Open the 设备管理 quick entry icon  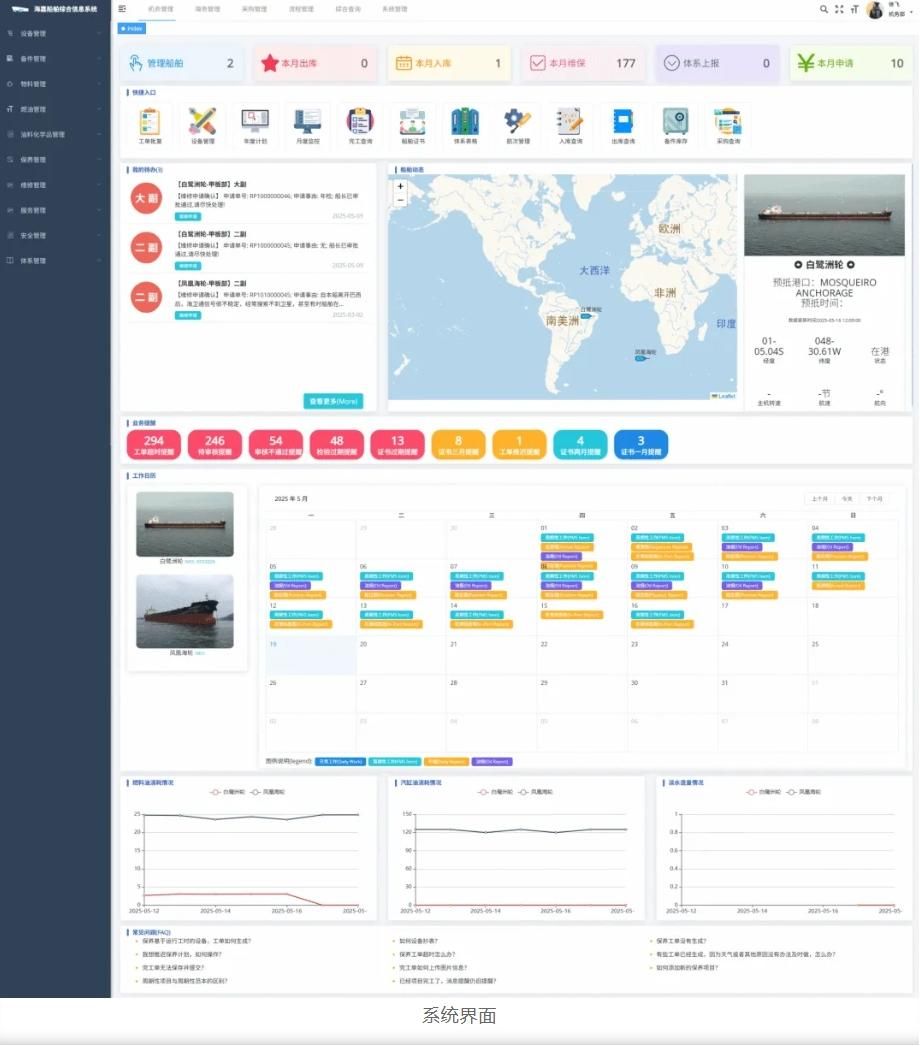point(203,123)
